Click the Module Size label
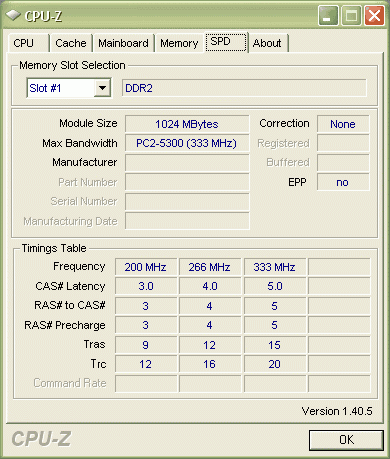The image size is (390, 459). tap(88, 123)
